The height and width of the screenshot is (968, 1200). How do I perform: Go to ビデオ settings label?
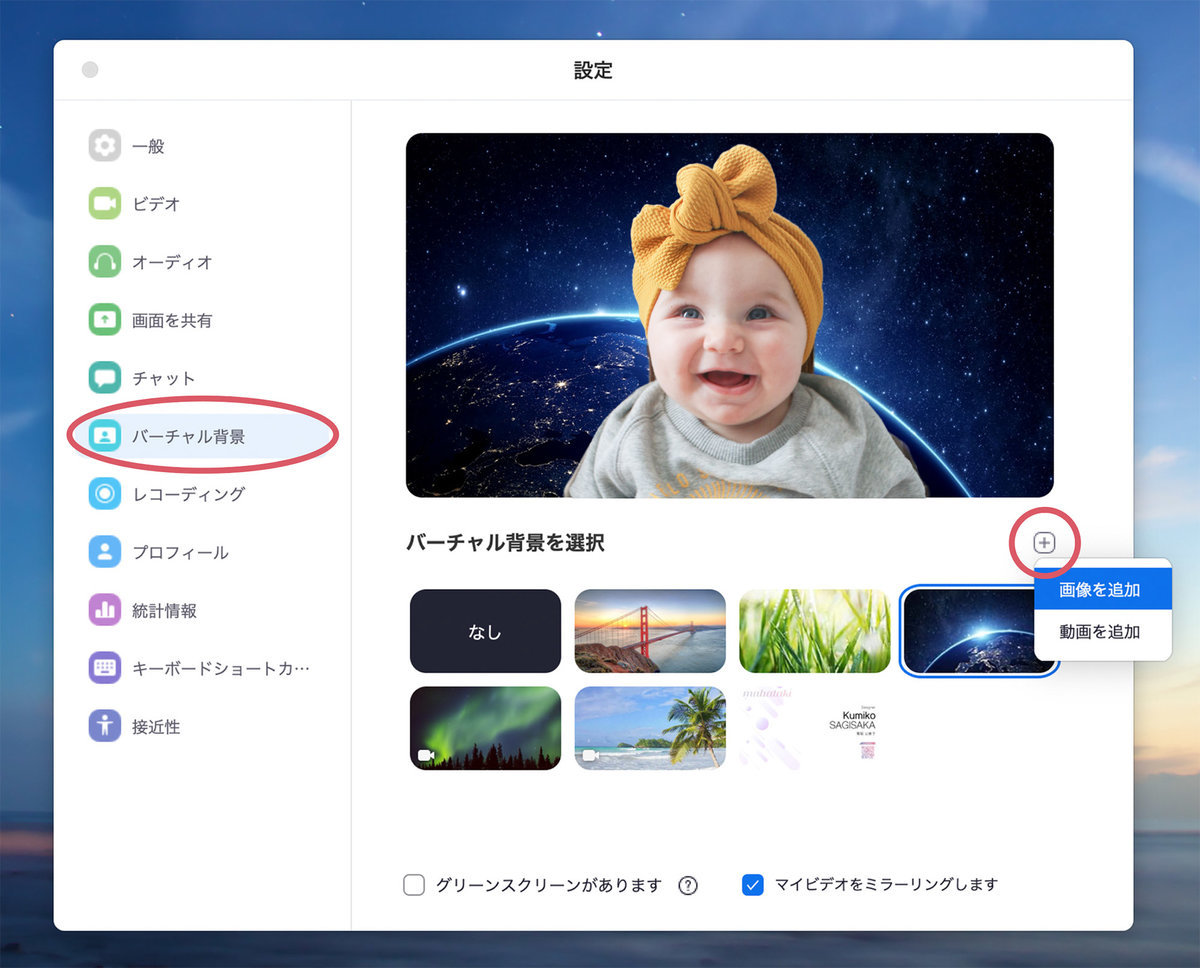tap(156, 204)
